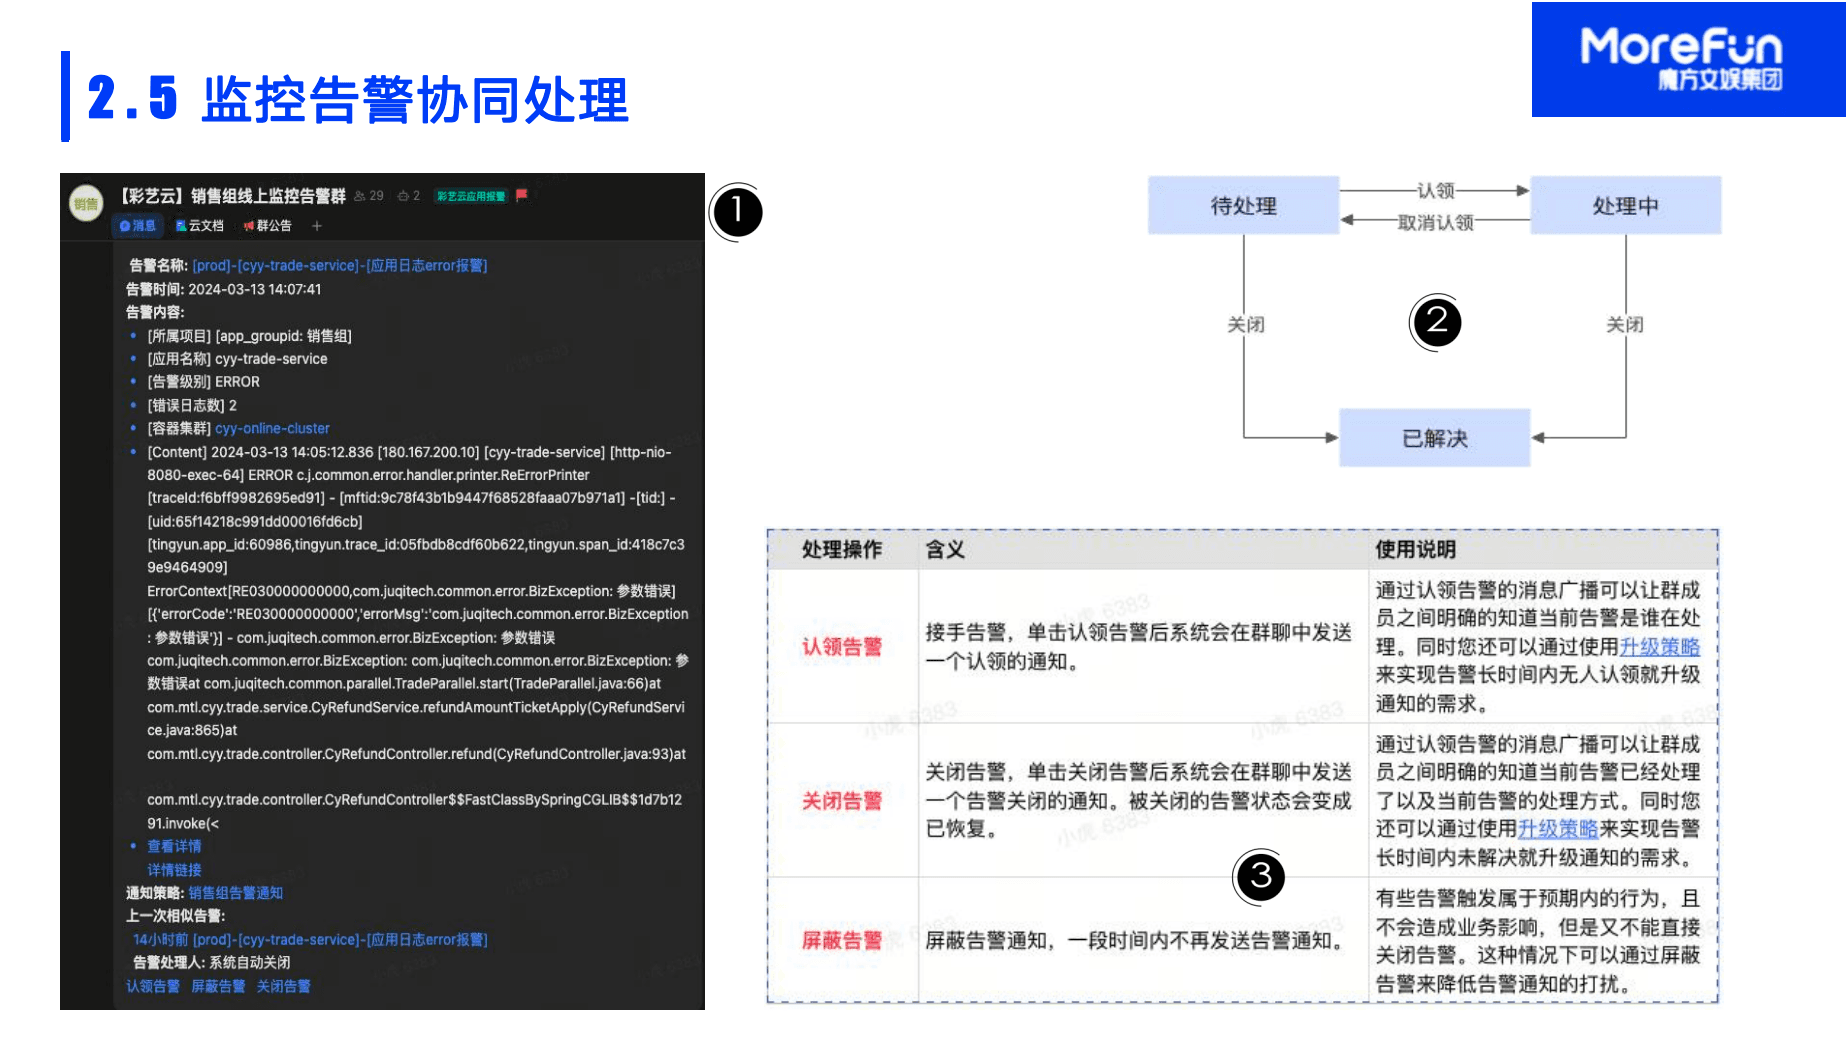
Task: Open the 14小时前 similar alert link
Action: pyautogui.click(x=310, y=940)
